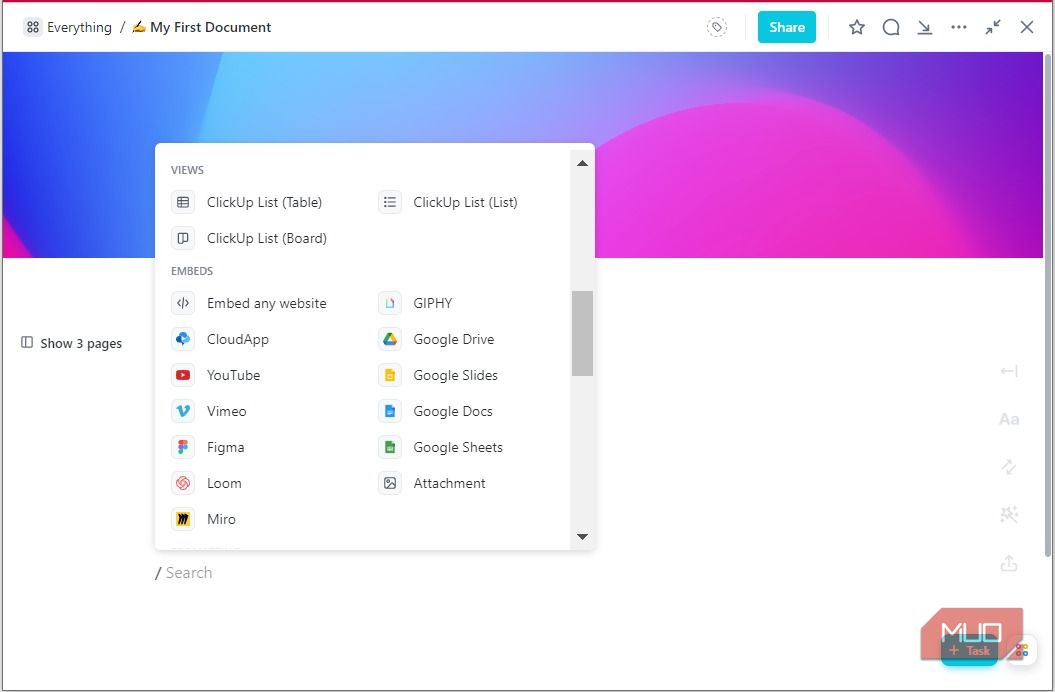Select the Google Drive label
The height and width of the screenshot is (692, 1055).
click(453, 339)
